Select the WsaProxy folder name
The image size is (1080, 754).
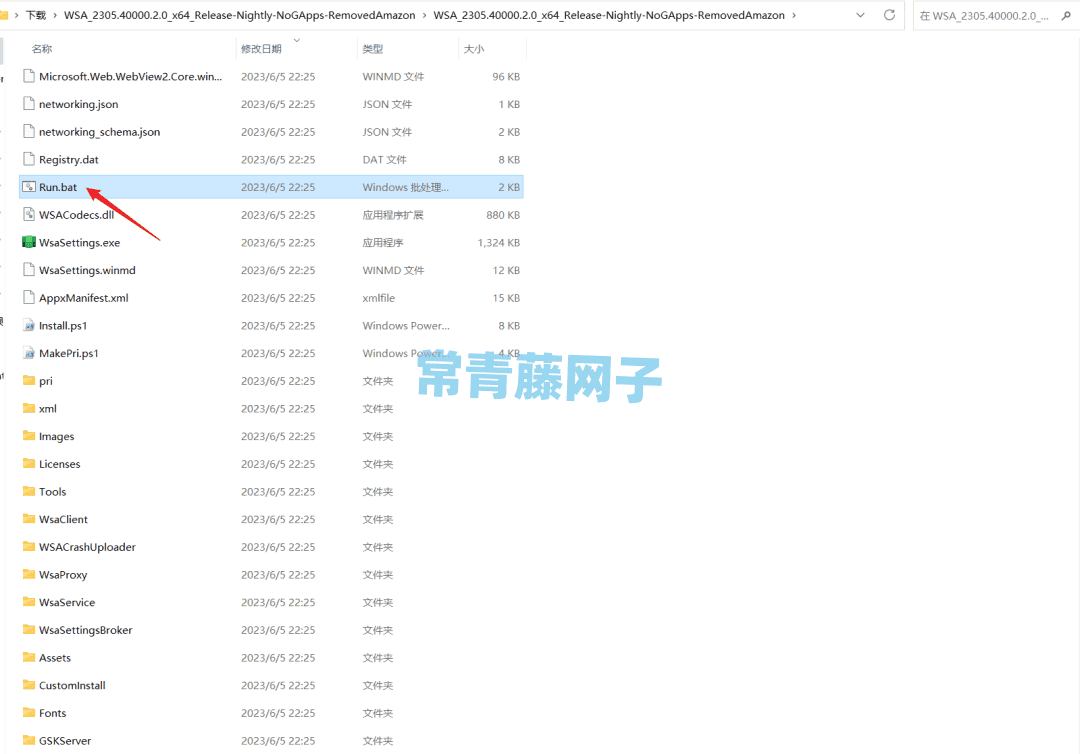pyautogui.click(x=63, y=574)
